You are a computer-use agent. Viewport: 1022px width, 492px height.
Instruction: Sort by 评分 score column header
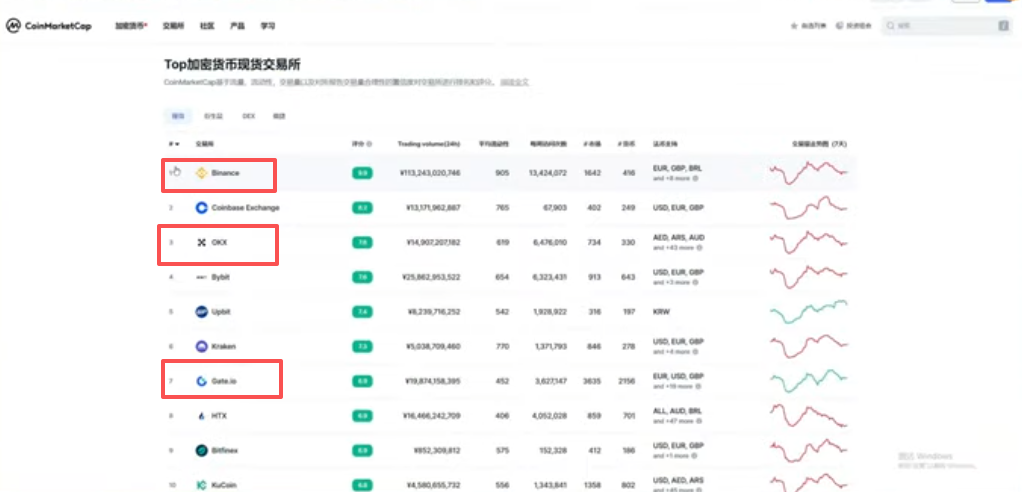coord(358,144)
